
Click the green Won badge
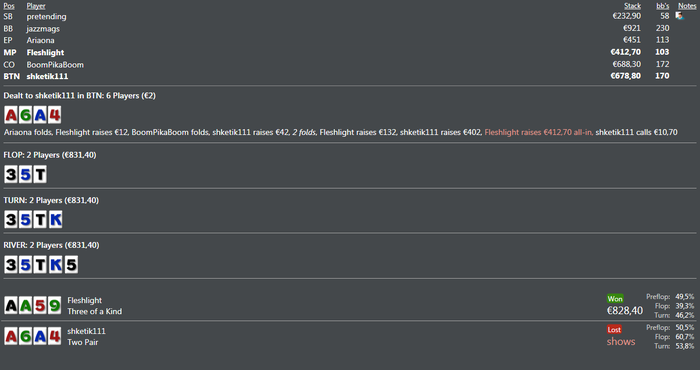coord(615,299)
